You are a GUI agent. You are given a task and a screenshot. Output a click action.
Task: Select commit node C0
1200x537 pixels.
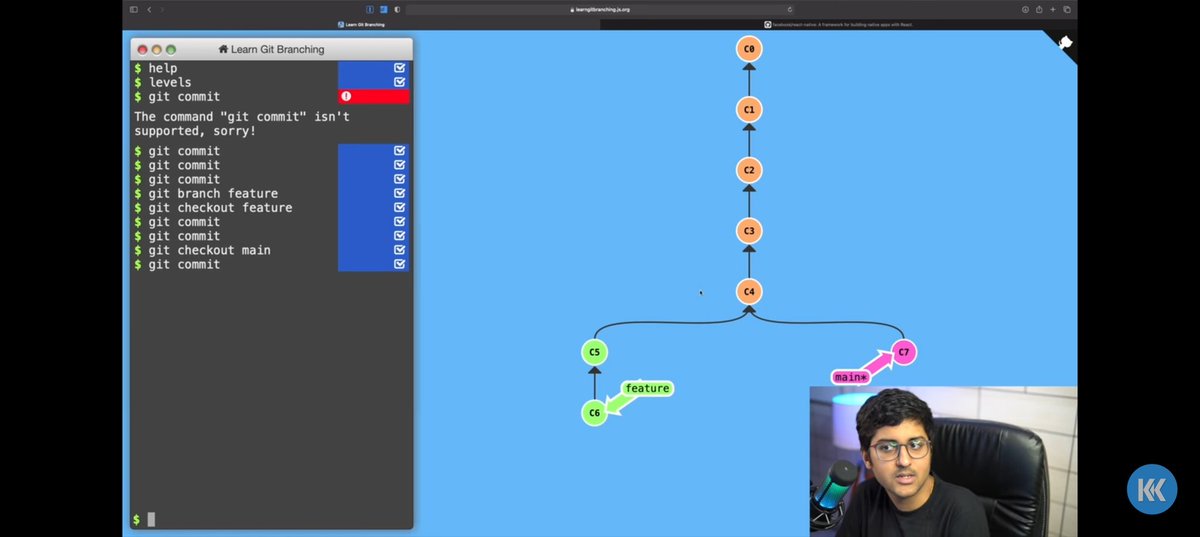(749, 48)
